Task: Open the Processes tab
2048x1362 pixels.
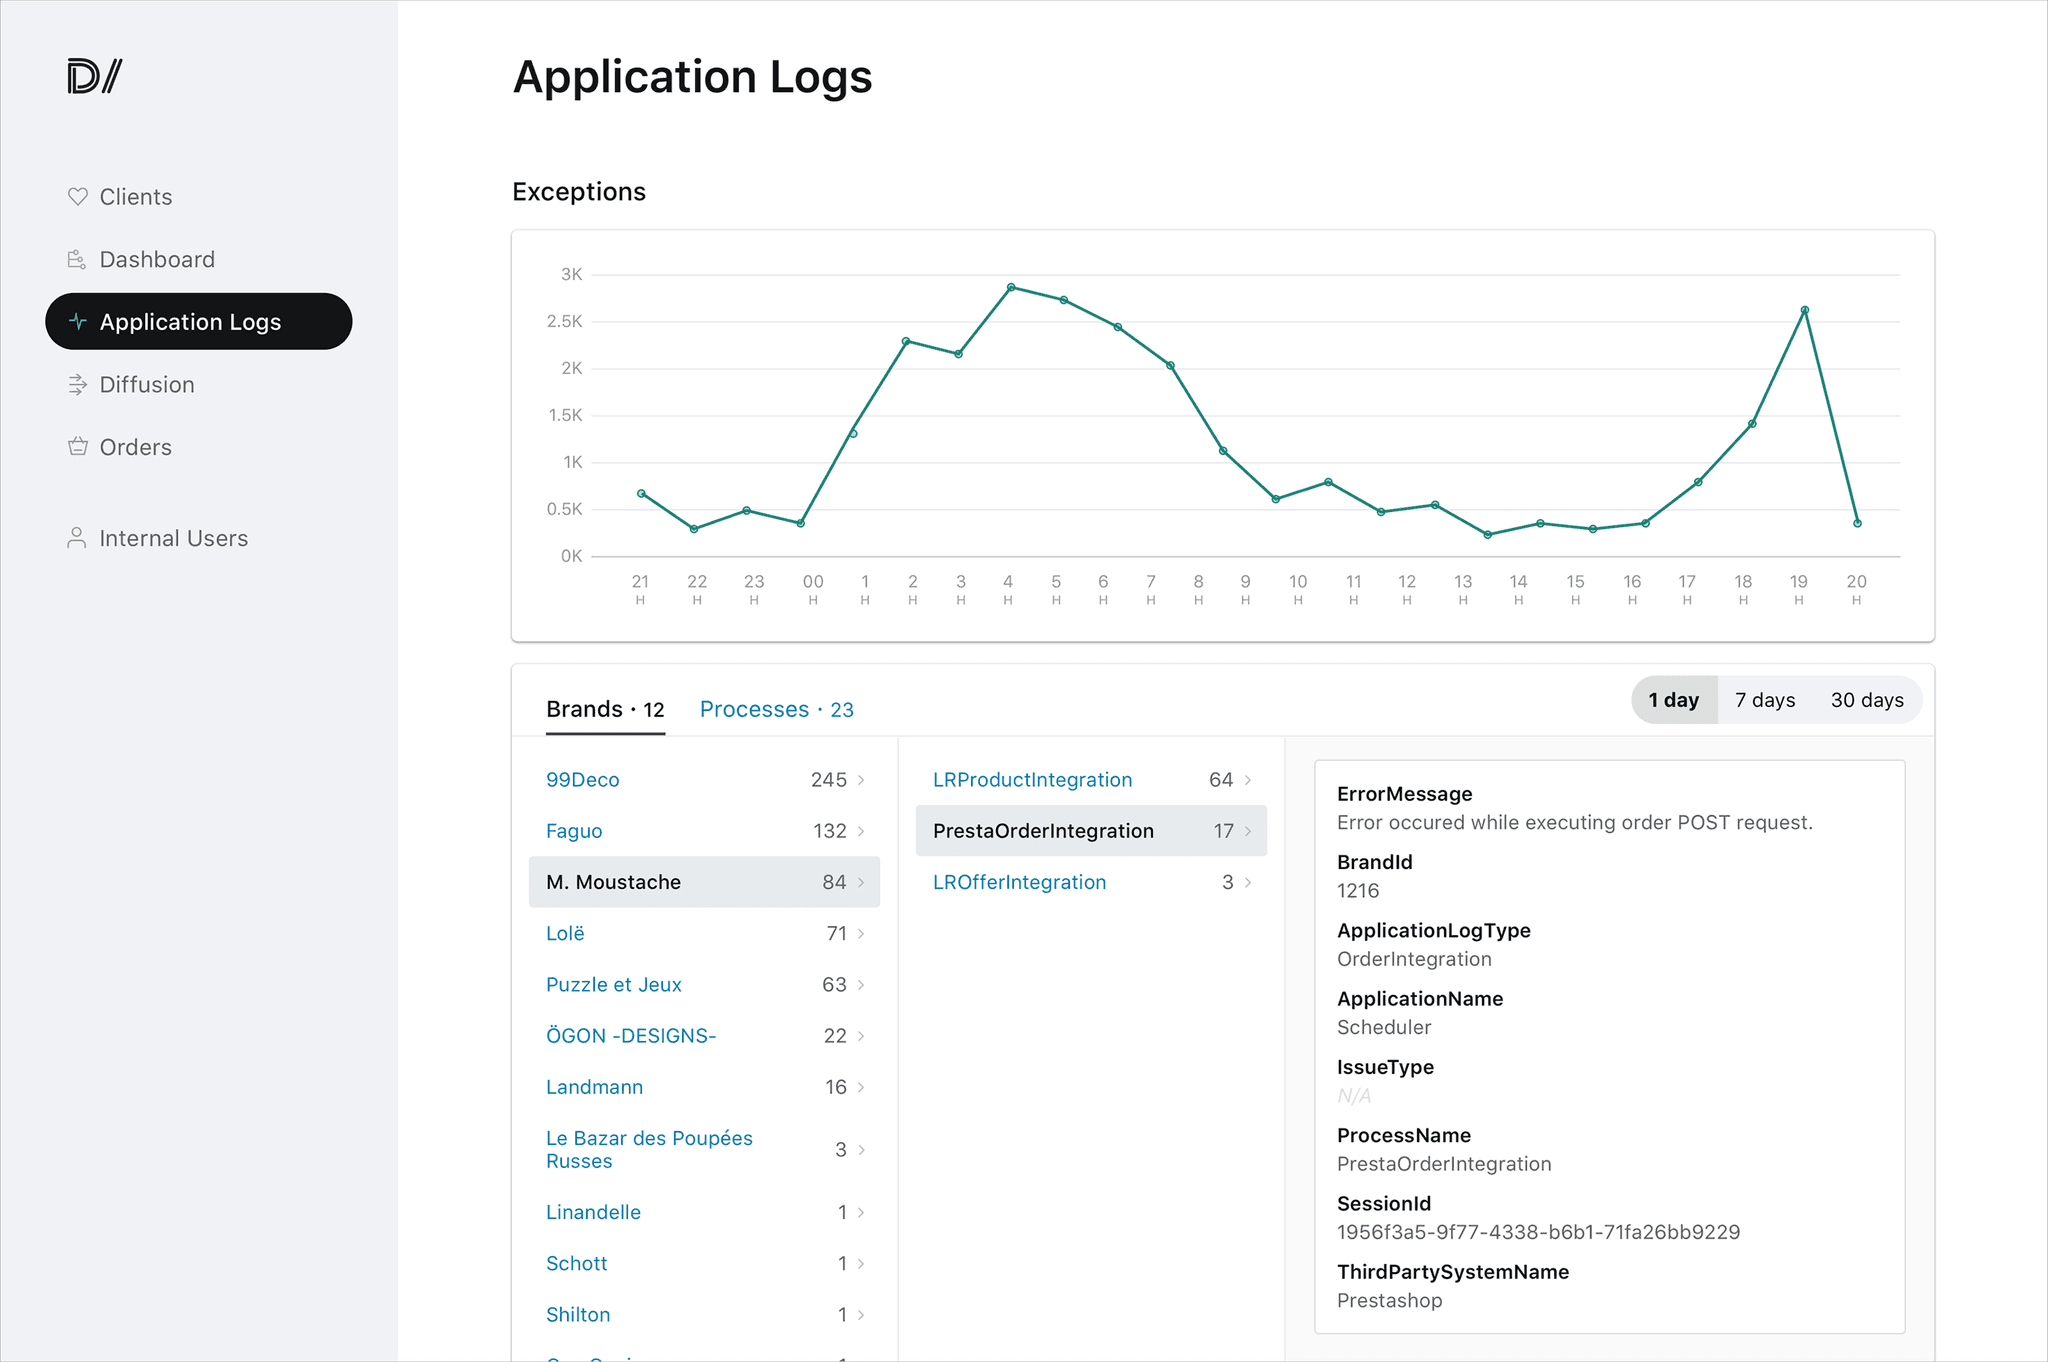Action: tap(776, 709)
